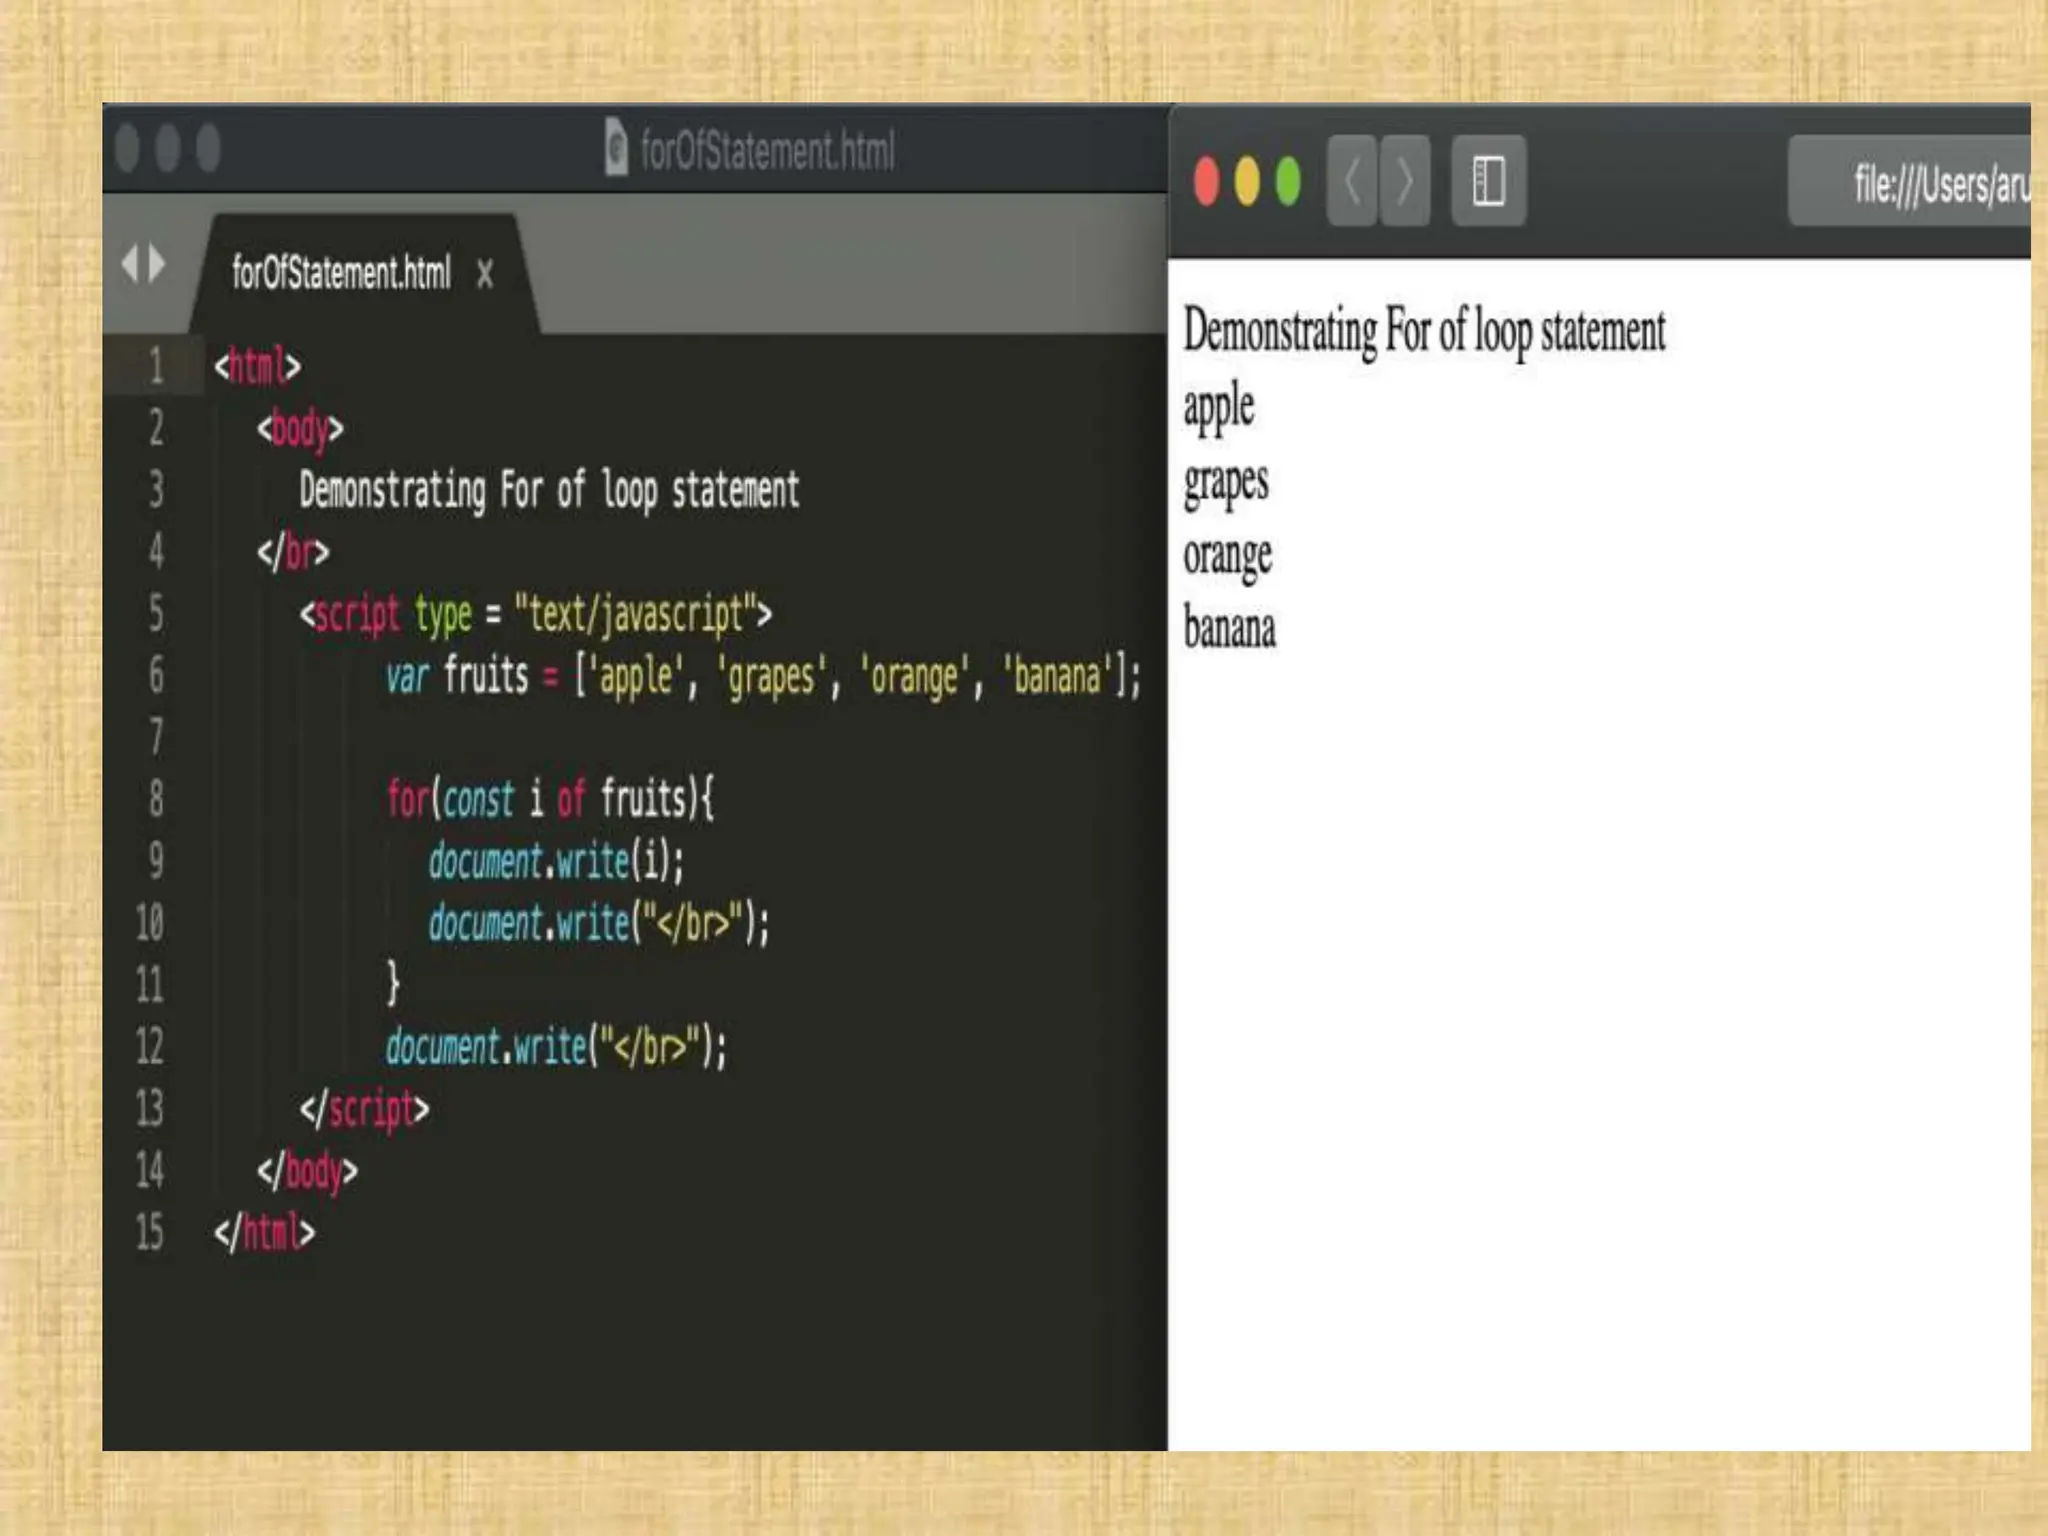Click line number 1 in the gutter
This screenshot has width=2048, height=1536.
click(156, 366)
